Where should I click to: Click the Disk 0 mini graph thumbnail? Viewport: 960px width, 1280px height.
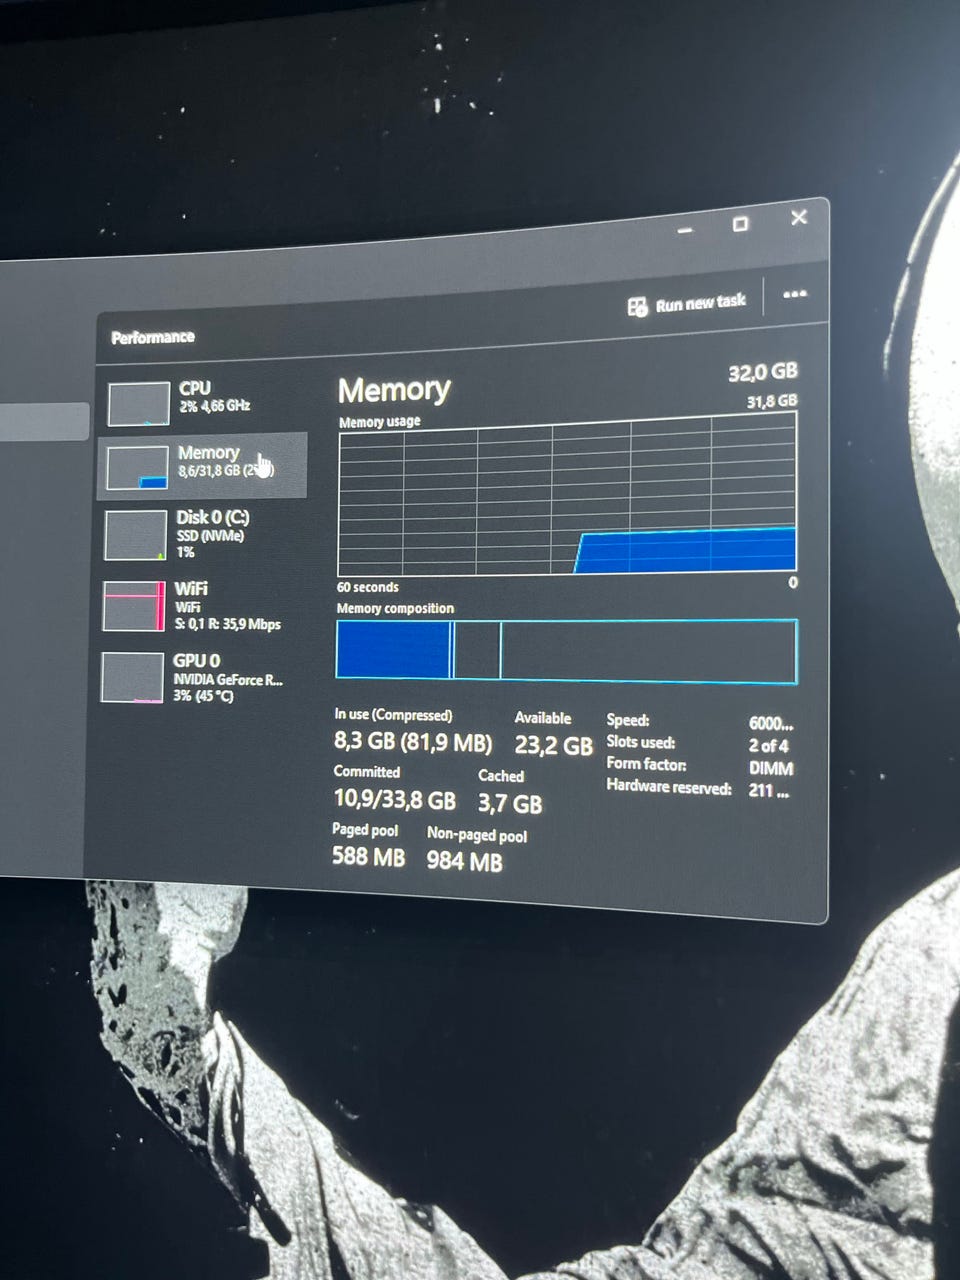(x=134, y=535)
